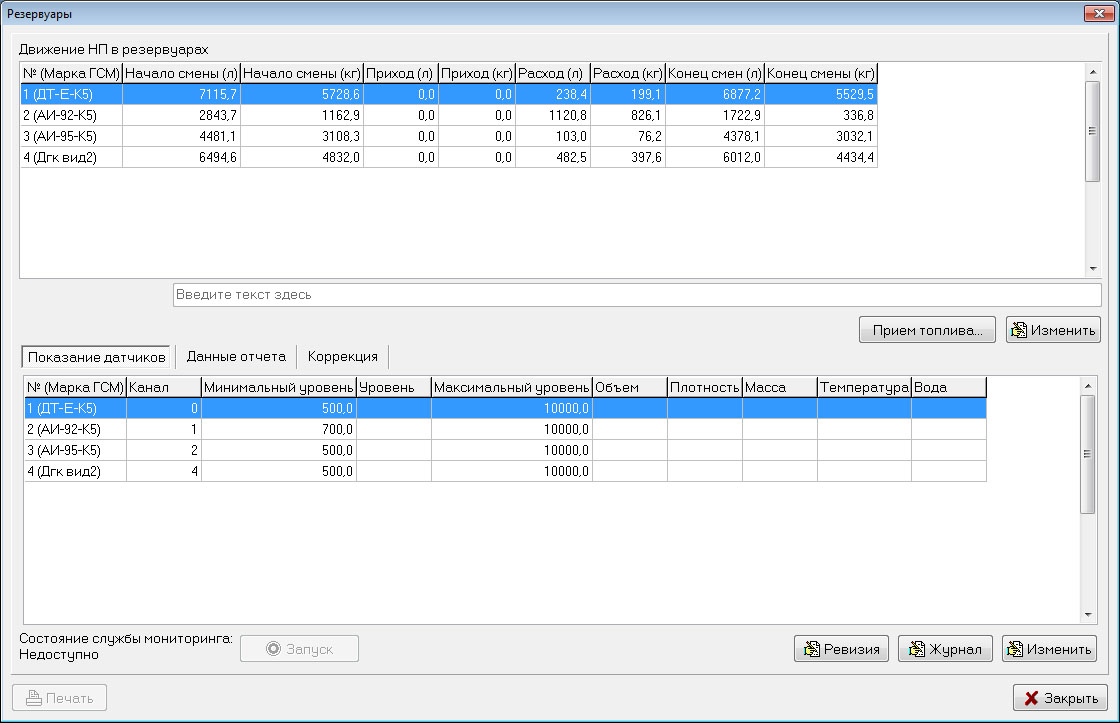Screen dimensions: 1120x723
Task: Click the Вода column header
Action: [x=949, y=387]
